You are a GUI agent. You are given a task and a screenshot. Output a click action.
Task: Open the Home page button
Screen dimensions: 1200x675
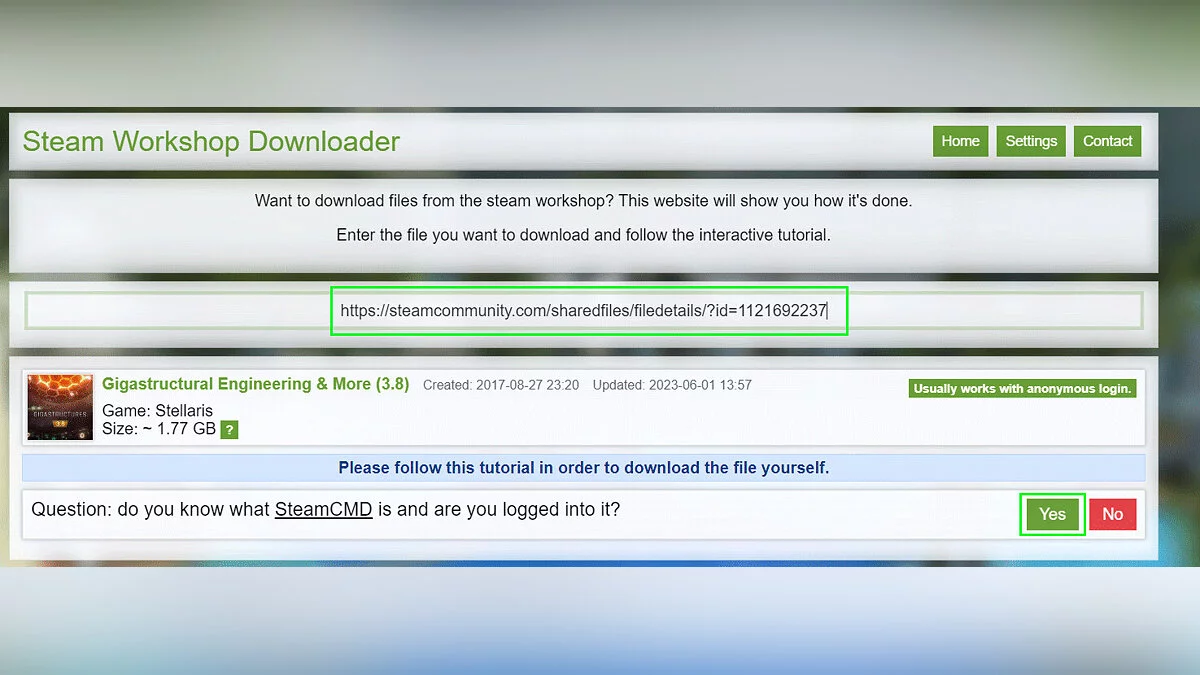pyautogui.click(x=960, y=141)
